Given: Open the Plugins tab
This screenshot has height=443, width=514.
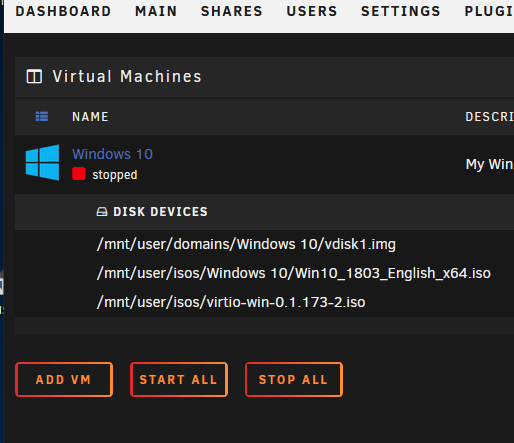Looking at the screenshot, I should 489,11.
